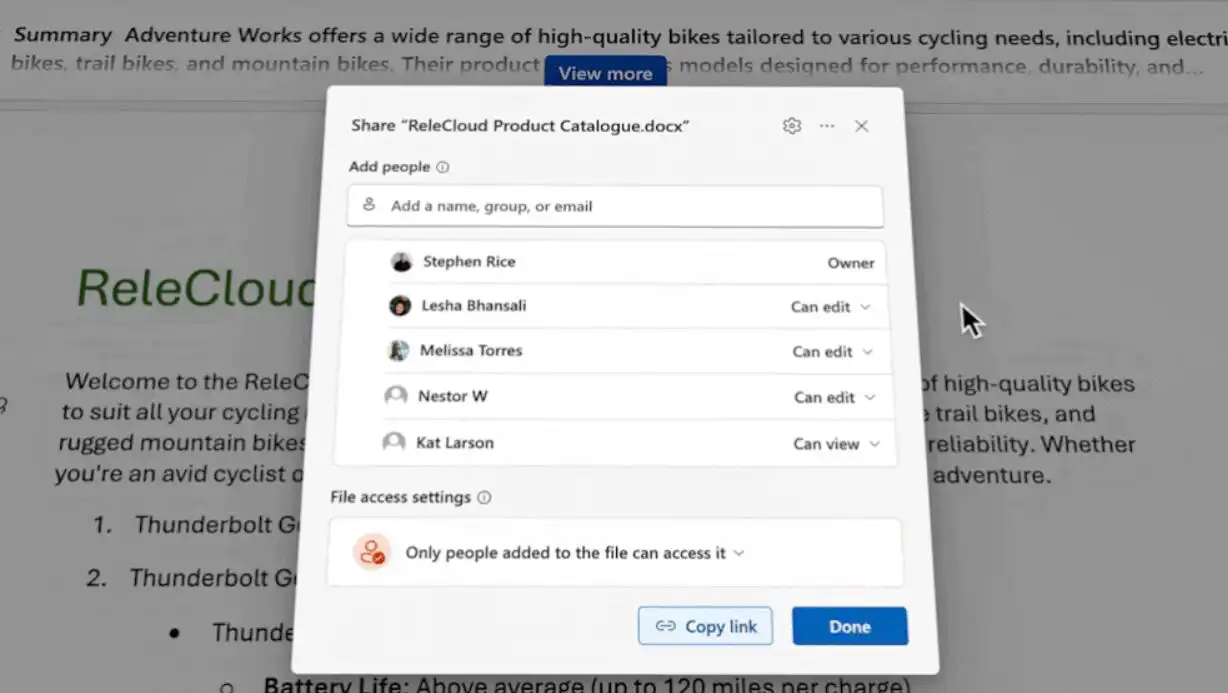Image resolution: width=1228 pixels, height=693 pixels.
Task: Click the Copy link chain icon
Action: (665, 625)
